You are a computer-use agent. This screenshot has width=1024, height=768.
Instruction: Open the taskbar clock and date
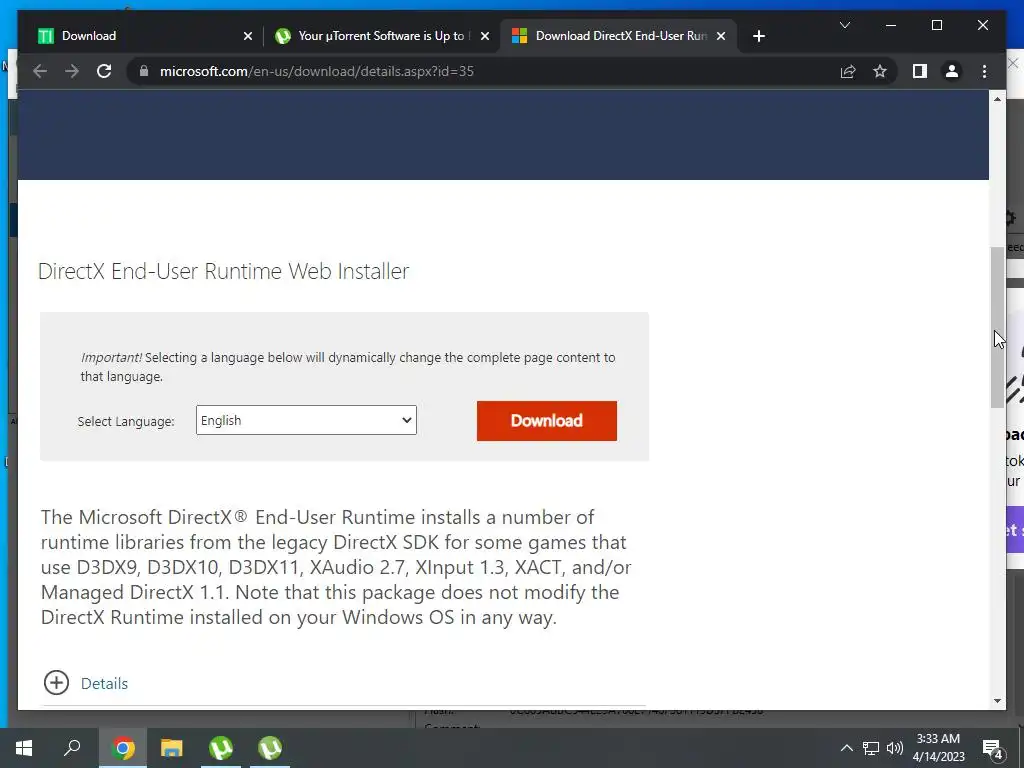coord(938,748)
